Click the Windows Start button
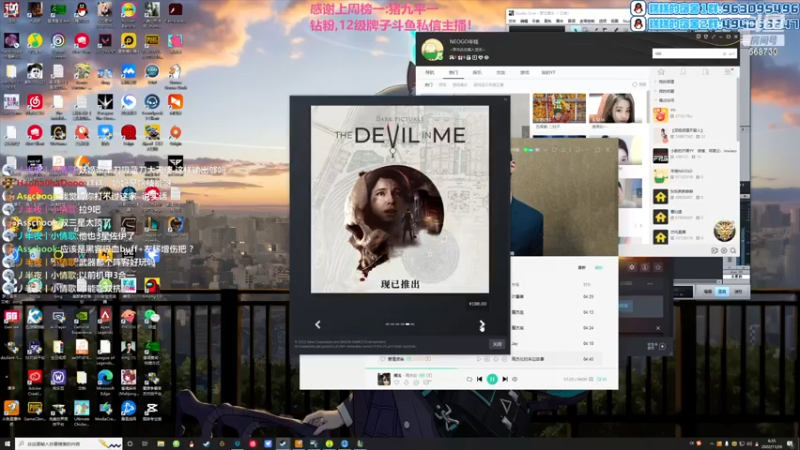 [x=7, y=444]
